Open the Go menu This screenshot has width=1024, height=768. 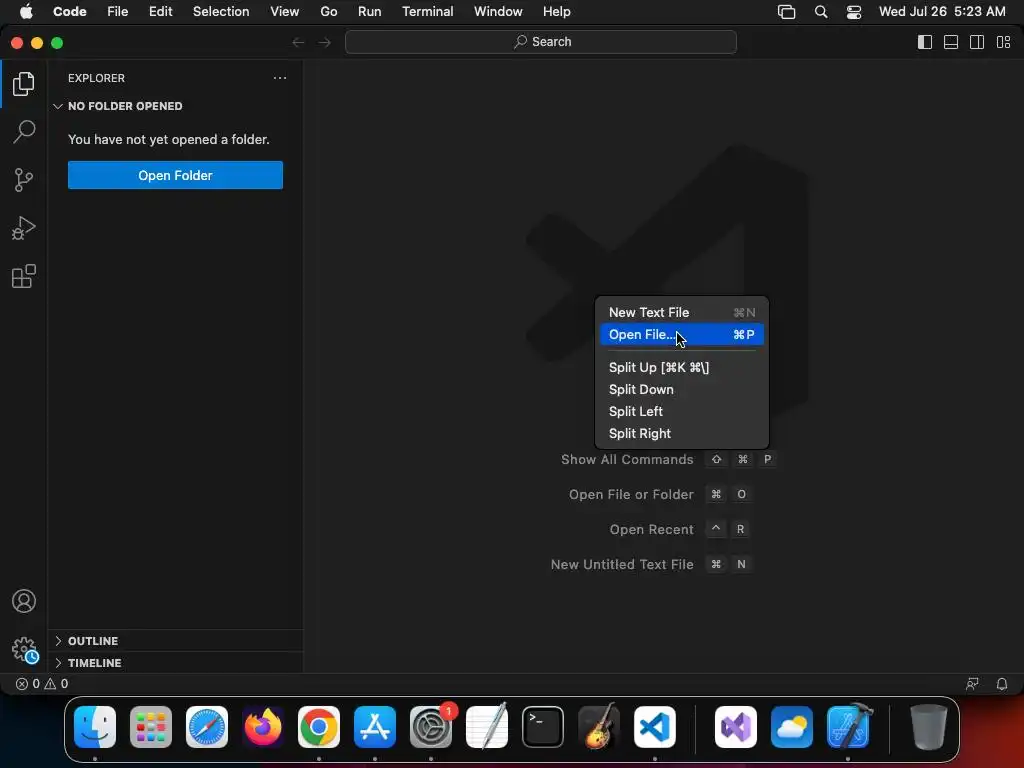328,12
